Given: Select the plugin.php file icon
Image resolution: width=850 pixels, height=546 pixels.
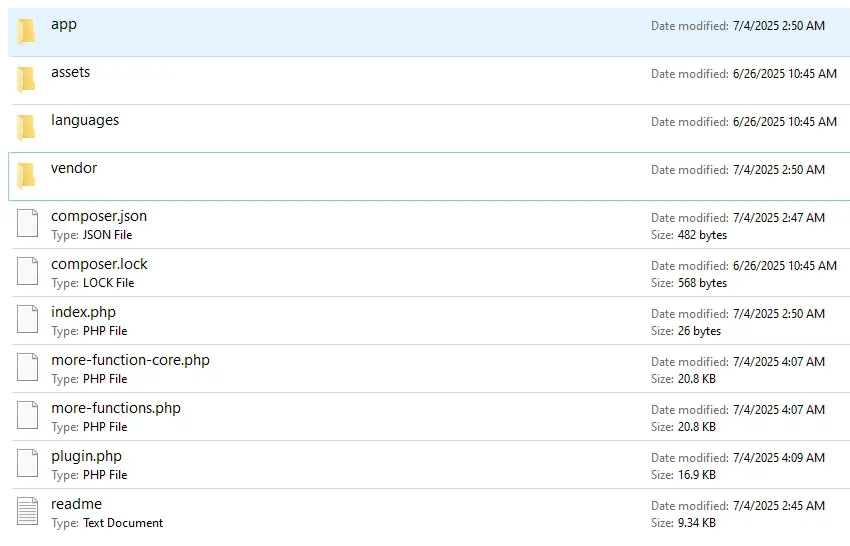Looking at the screenshot, I should click(x=27, y=464).
